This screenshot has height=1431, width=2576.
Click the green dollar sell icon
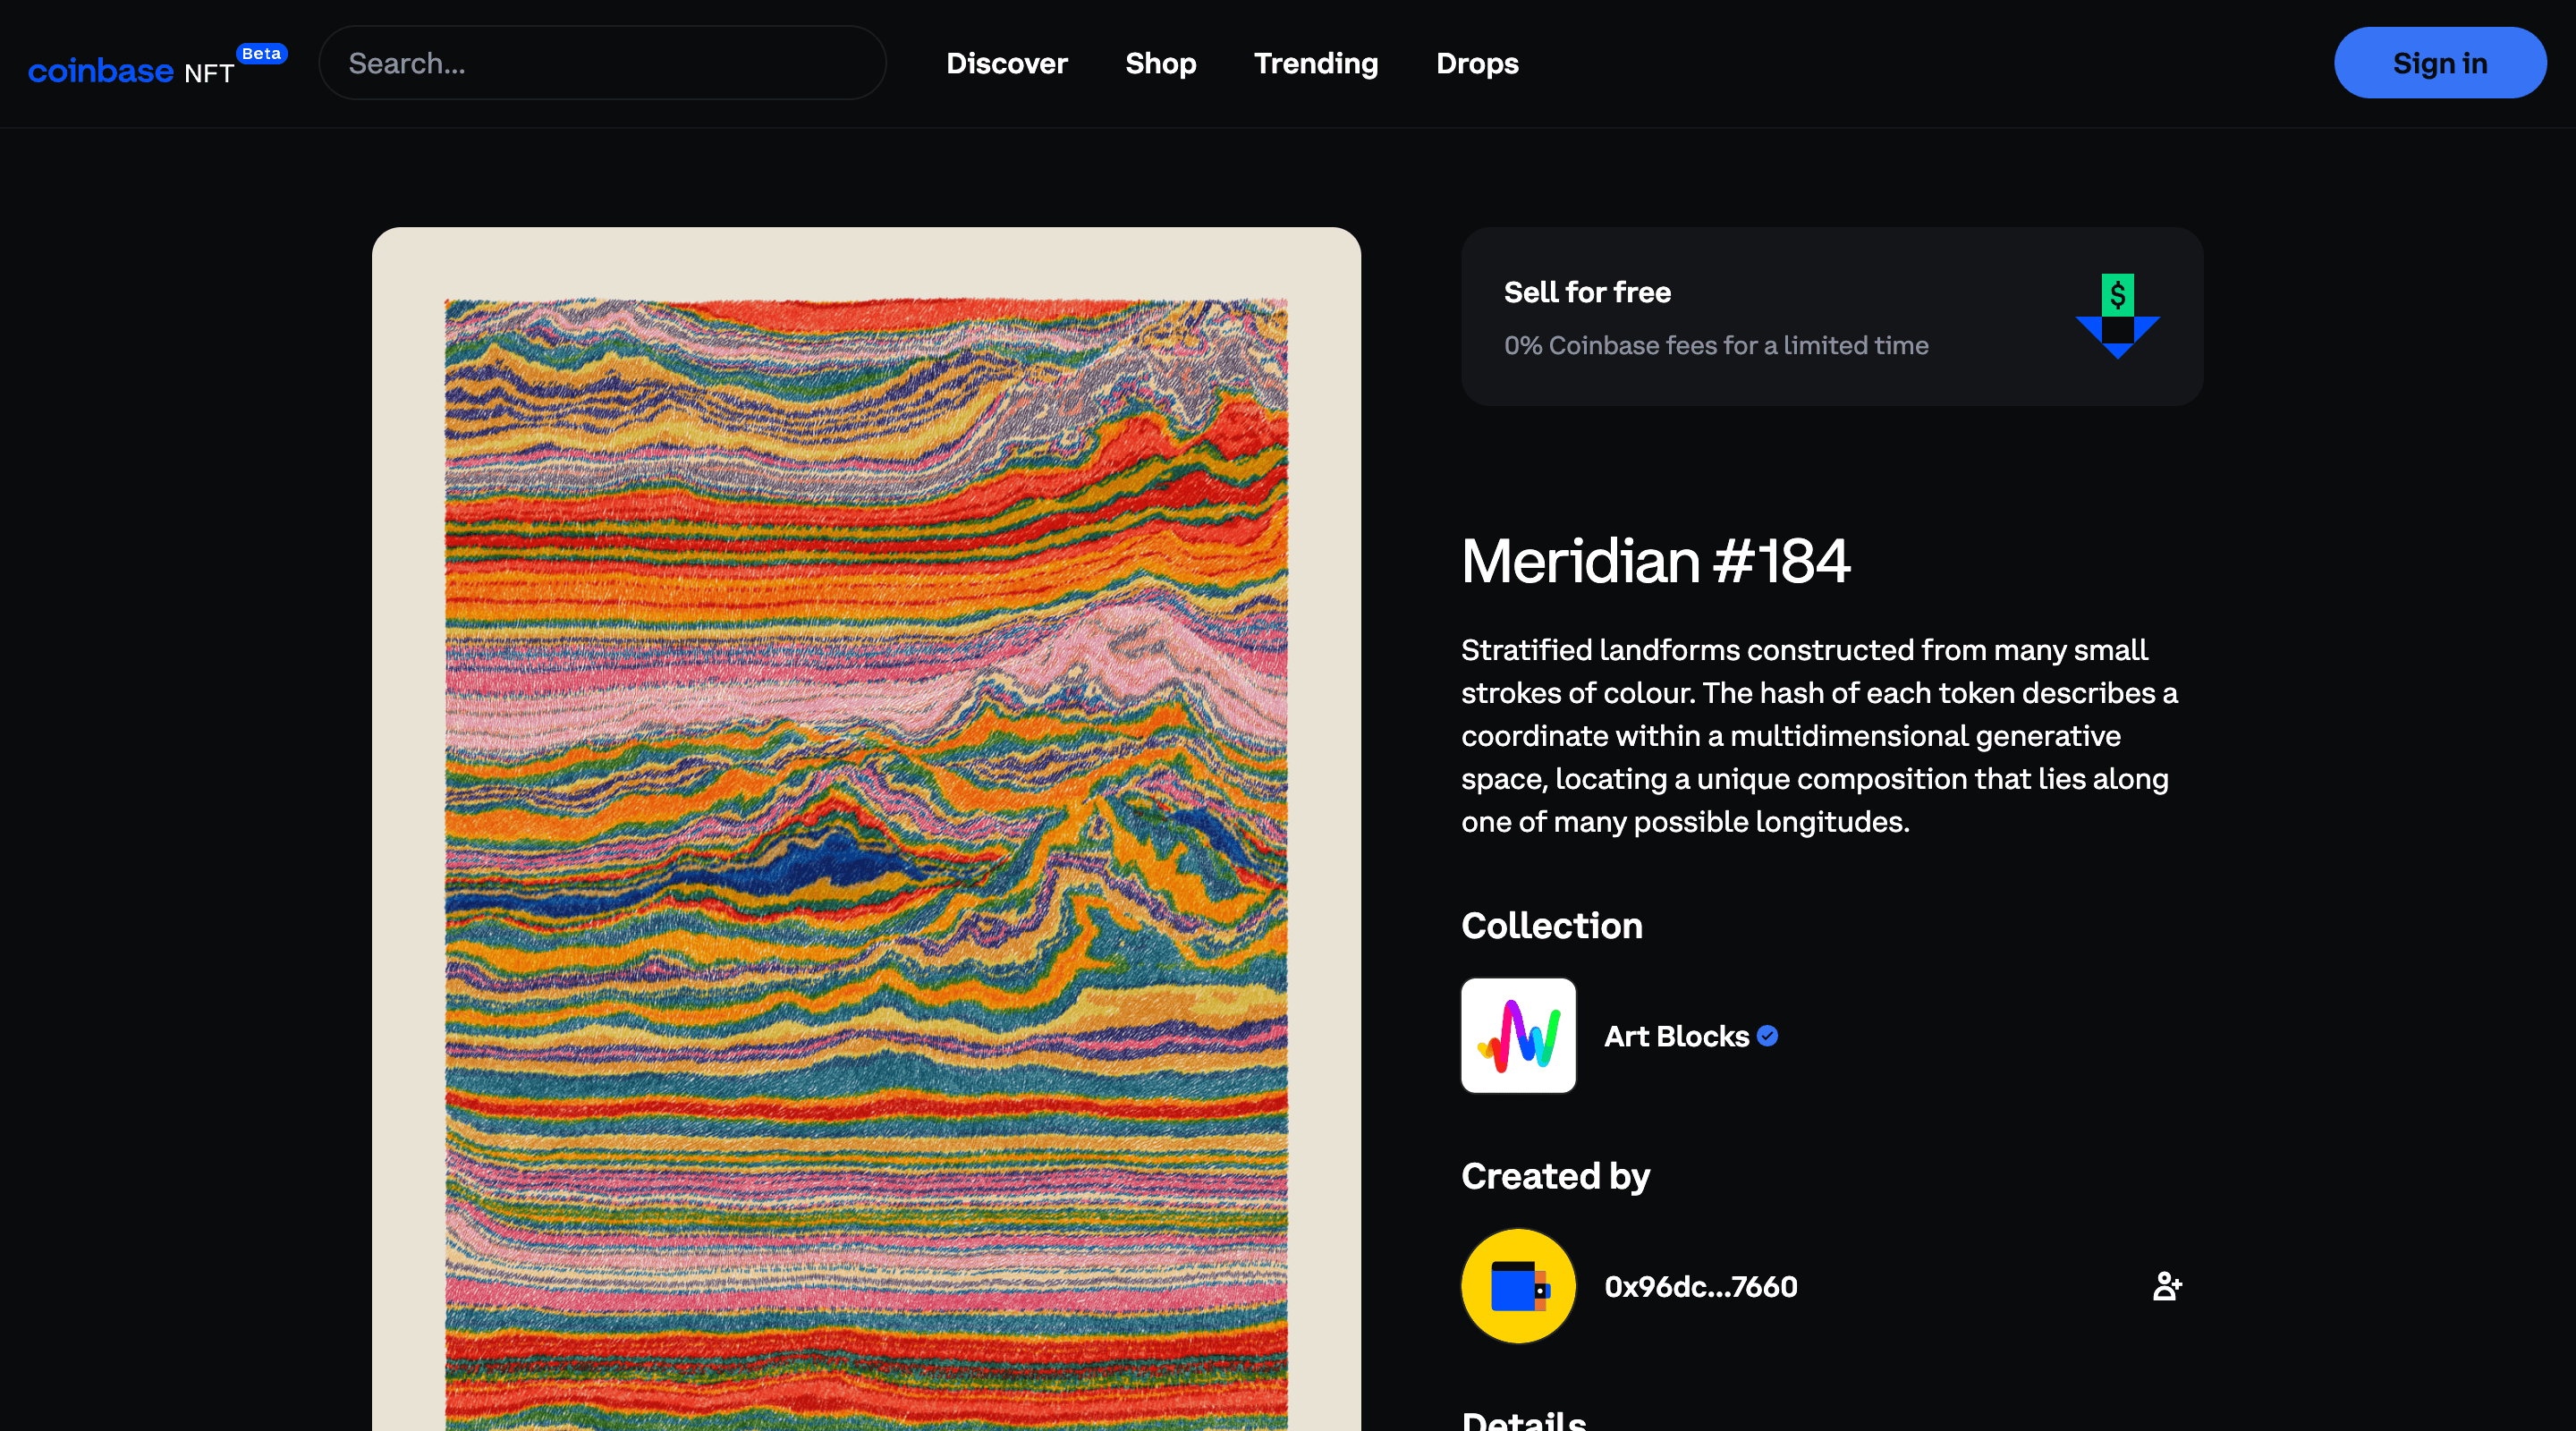2117,294
